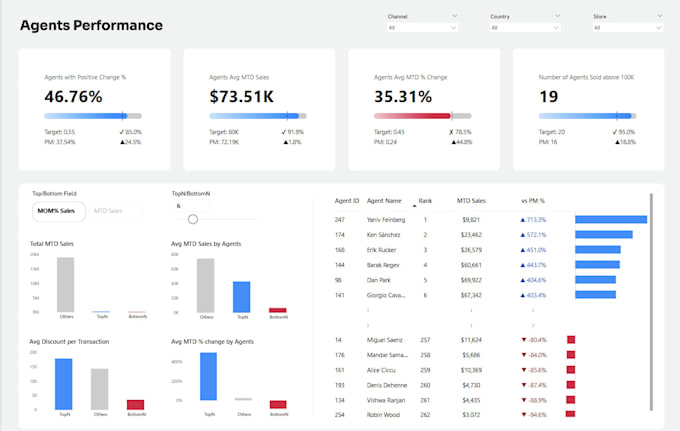Image resolution: width=680 pixels, height=431 pixels.
Task: Select agent name Barak Regev
Action: click(x=383, y=265)
